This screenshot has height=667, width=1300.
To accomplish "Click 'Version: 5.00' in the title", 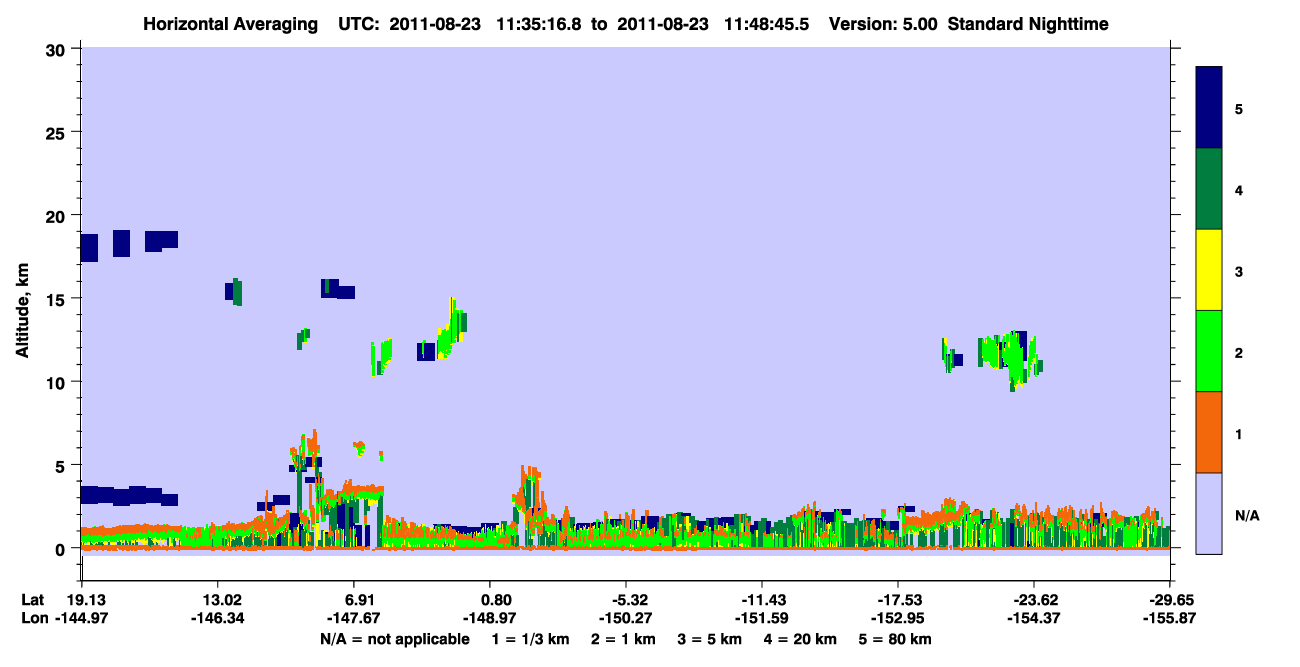I will point(883,23).
